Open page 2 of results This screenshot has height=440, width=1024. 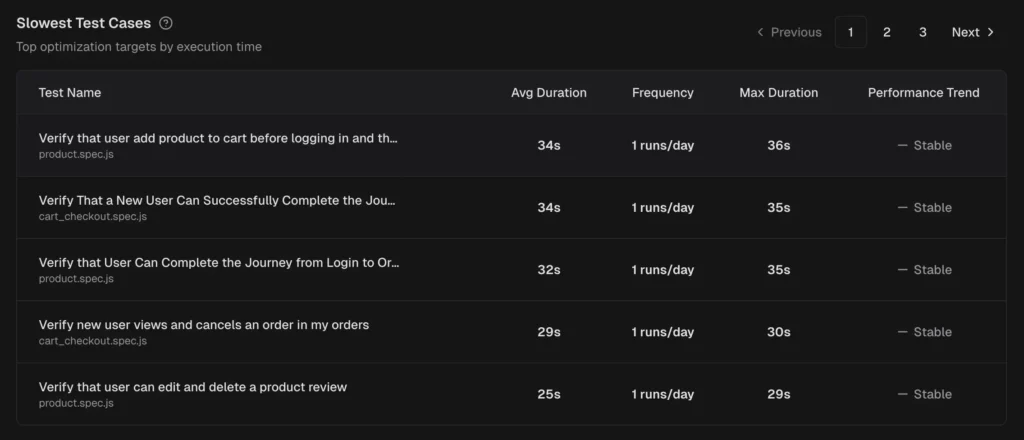pyautogui.click(x=886, y=32)
